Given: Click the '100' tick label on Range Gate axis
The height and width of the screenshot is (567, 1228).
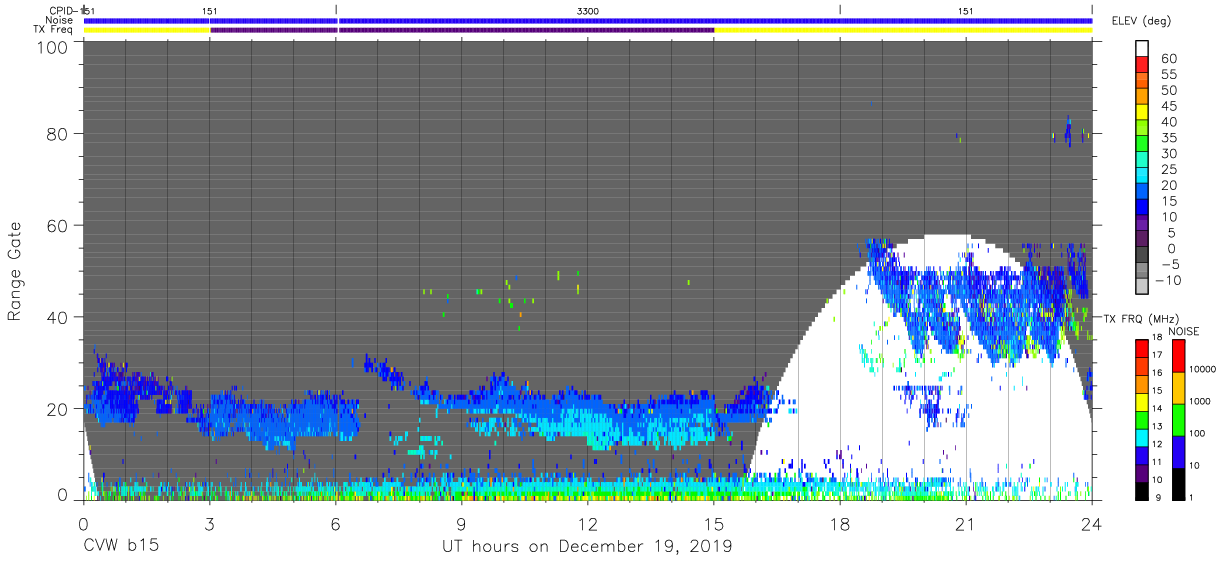Looking at the screenshot, I should [54, 46].
